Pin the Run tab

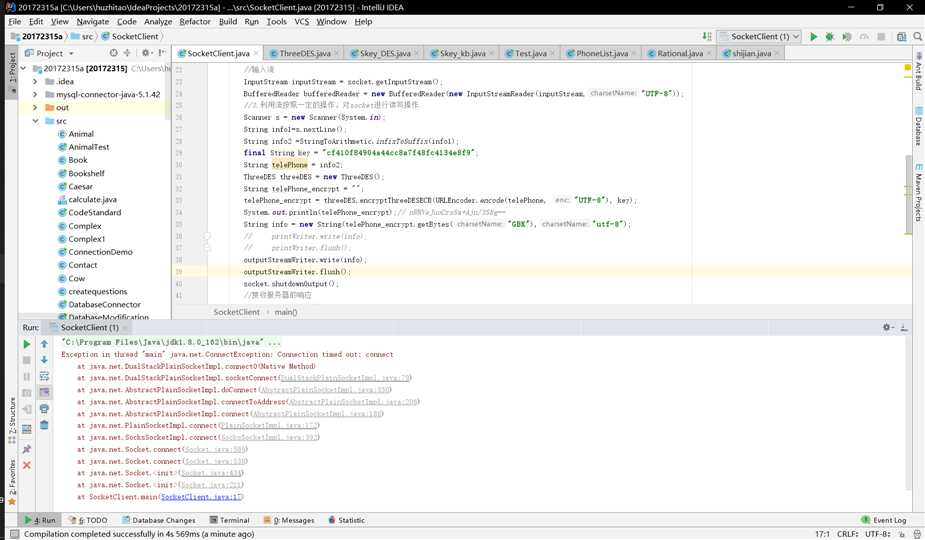click(27, 449)
